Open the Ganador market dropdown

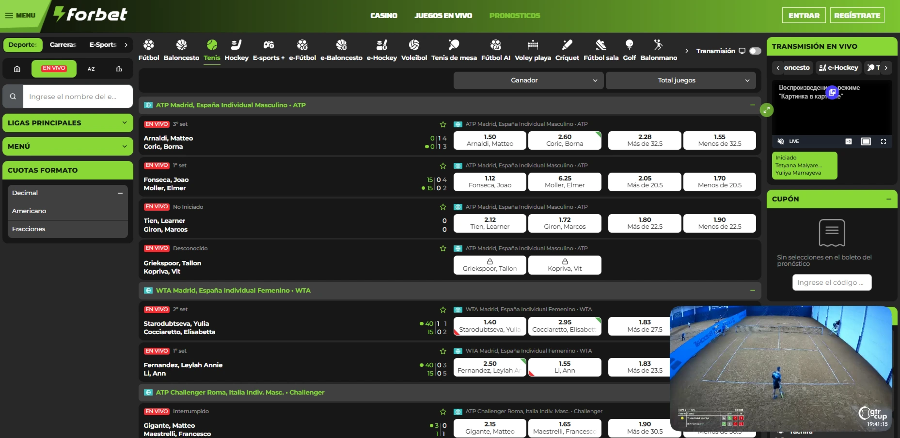[527, 80]
